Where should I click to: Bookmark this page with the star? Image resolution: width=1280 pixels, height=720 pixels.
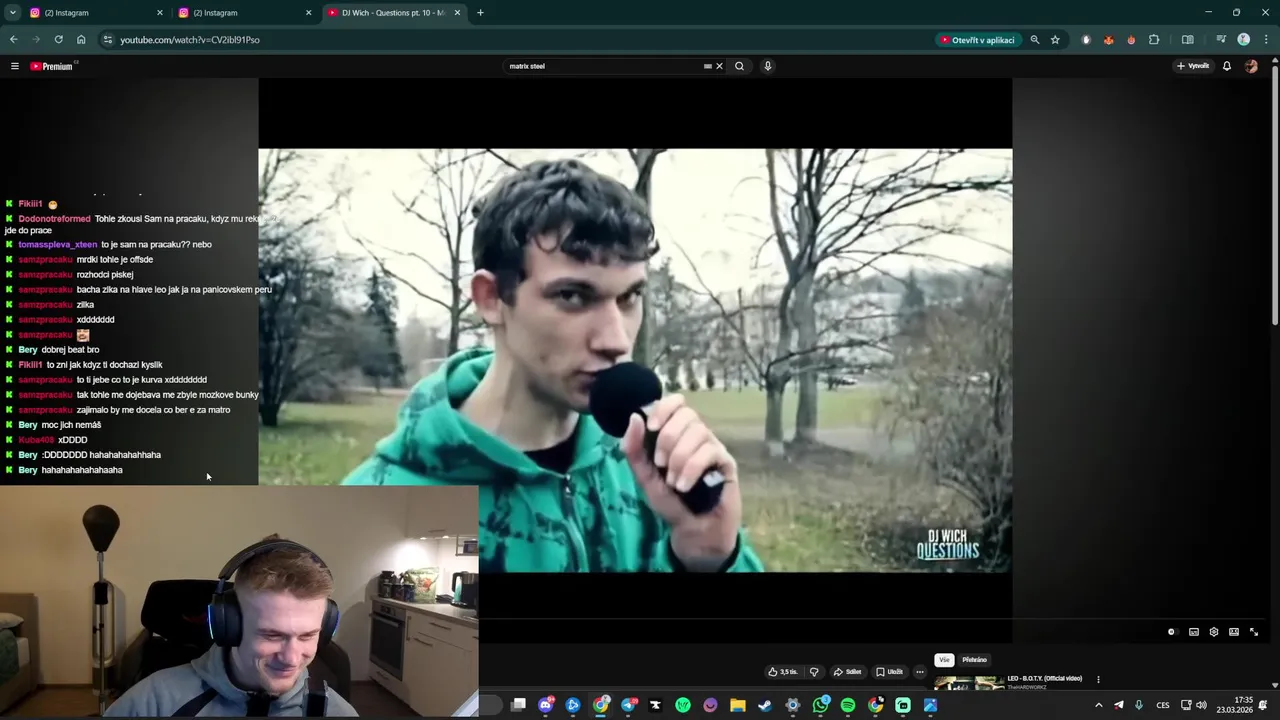[x=1055, y=40]
